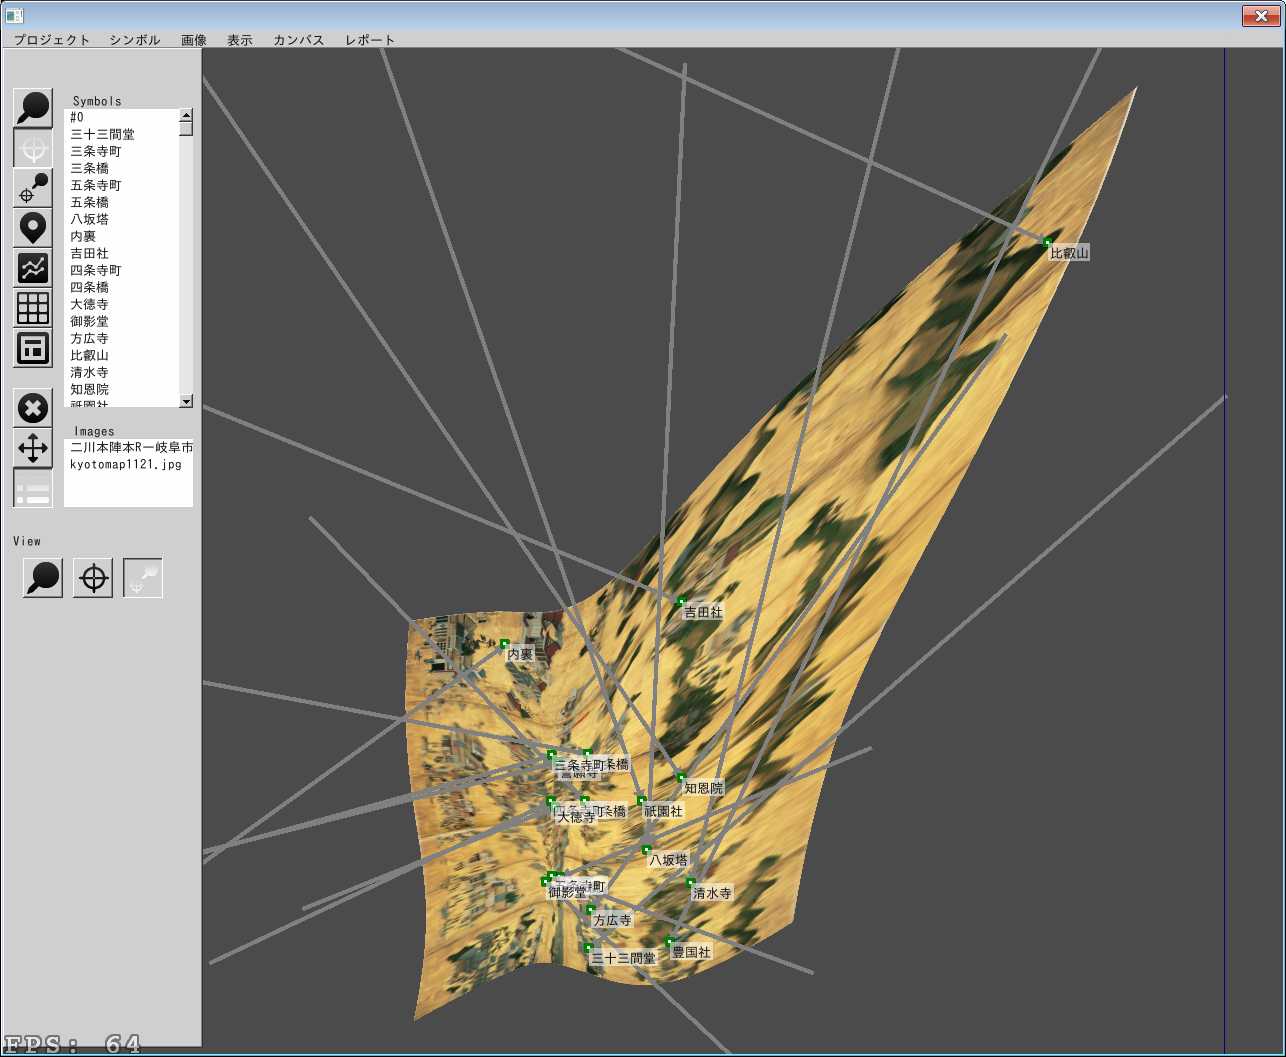The height and width of the screenshot is (1057, 1286).
Task: Click the 吉田社 marker on the map
Action: tap(681, 601)
